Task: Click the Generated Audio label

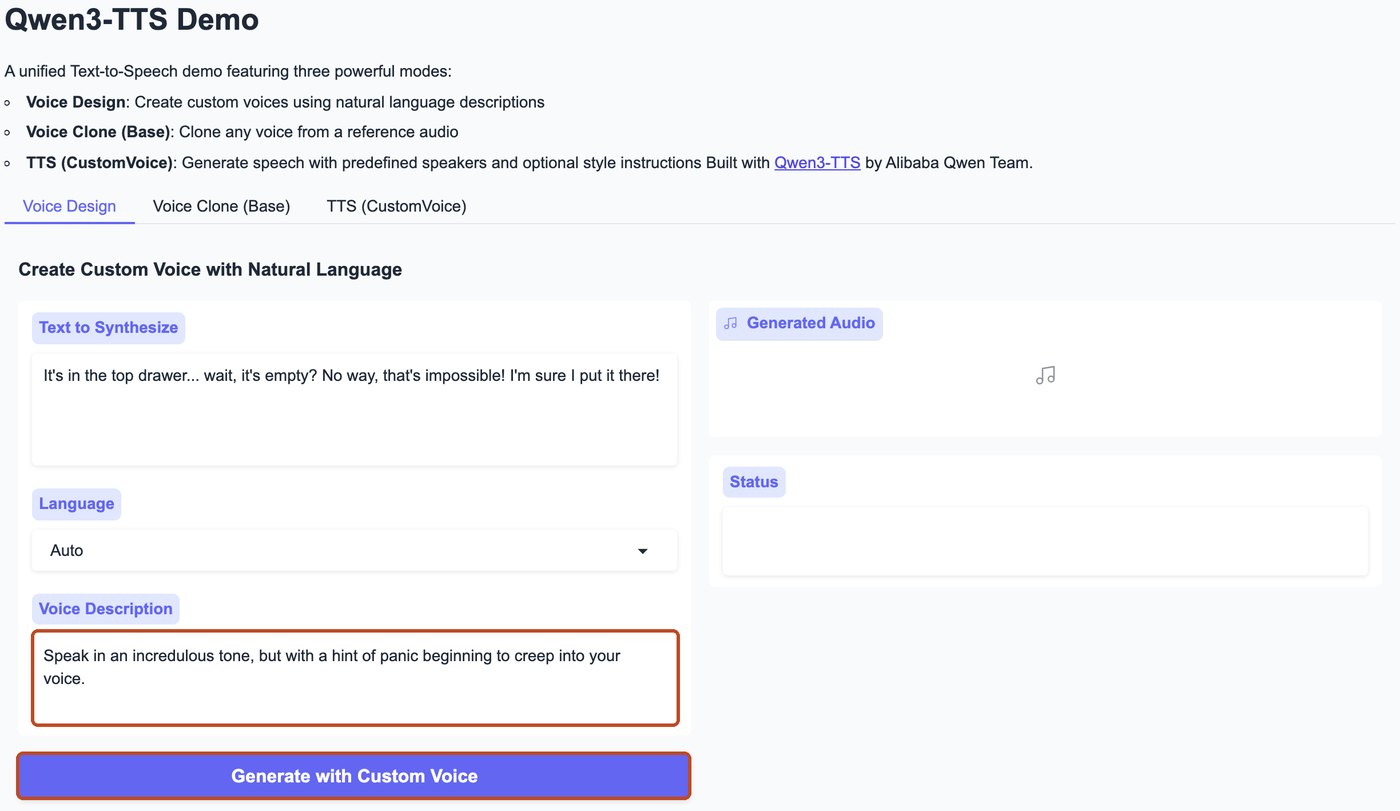Action: (x=811, y=323)
